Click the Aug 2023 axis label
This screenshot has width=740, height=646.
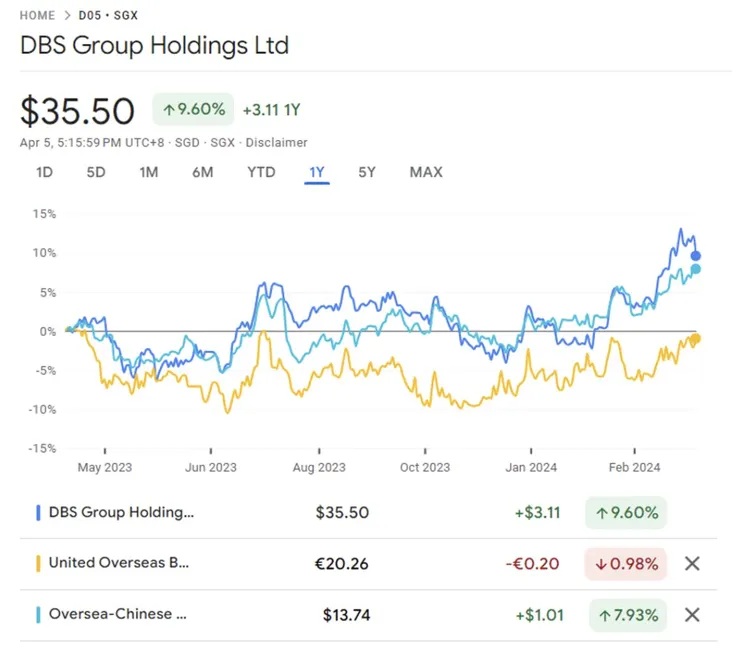click(x=319, y=467)
